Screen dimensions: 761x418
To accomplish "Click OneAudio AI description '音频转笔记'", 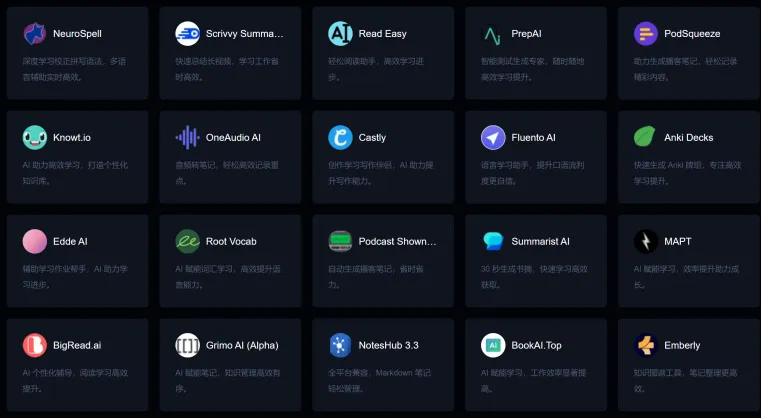I will [196, 166].
